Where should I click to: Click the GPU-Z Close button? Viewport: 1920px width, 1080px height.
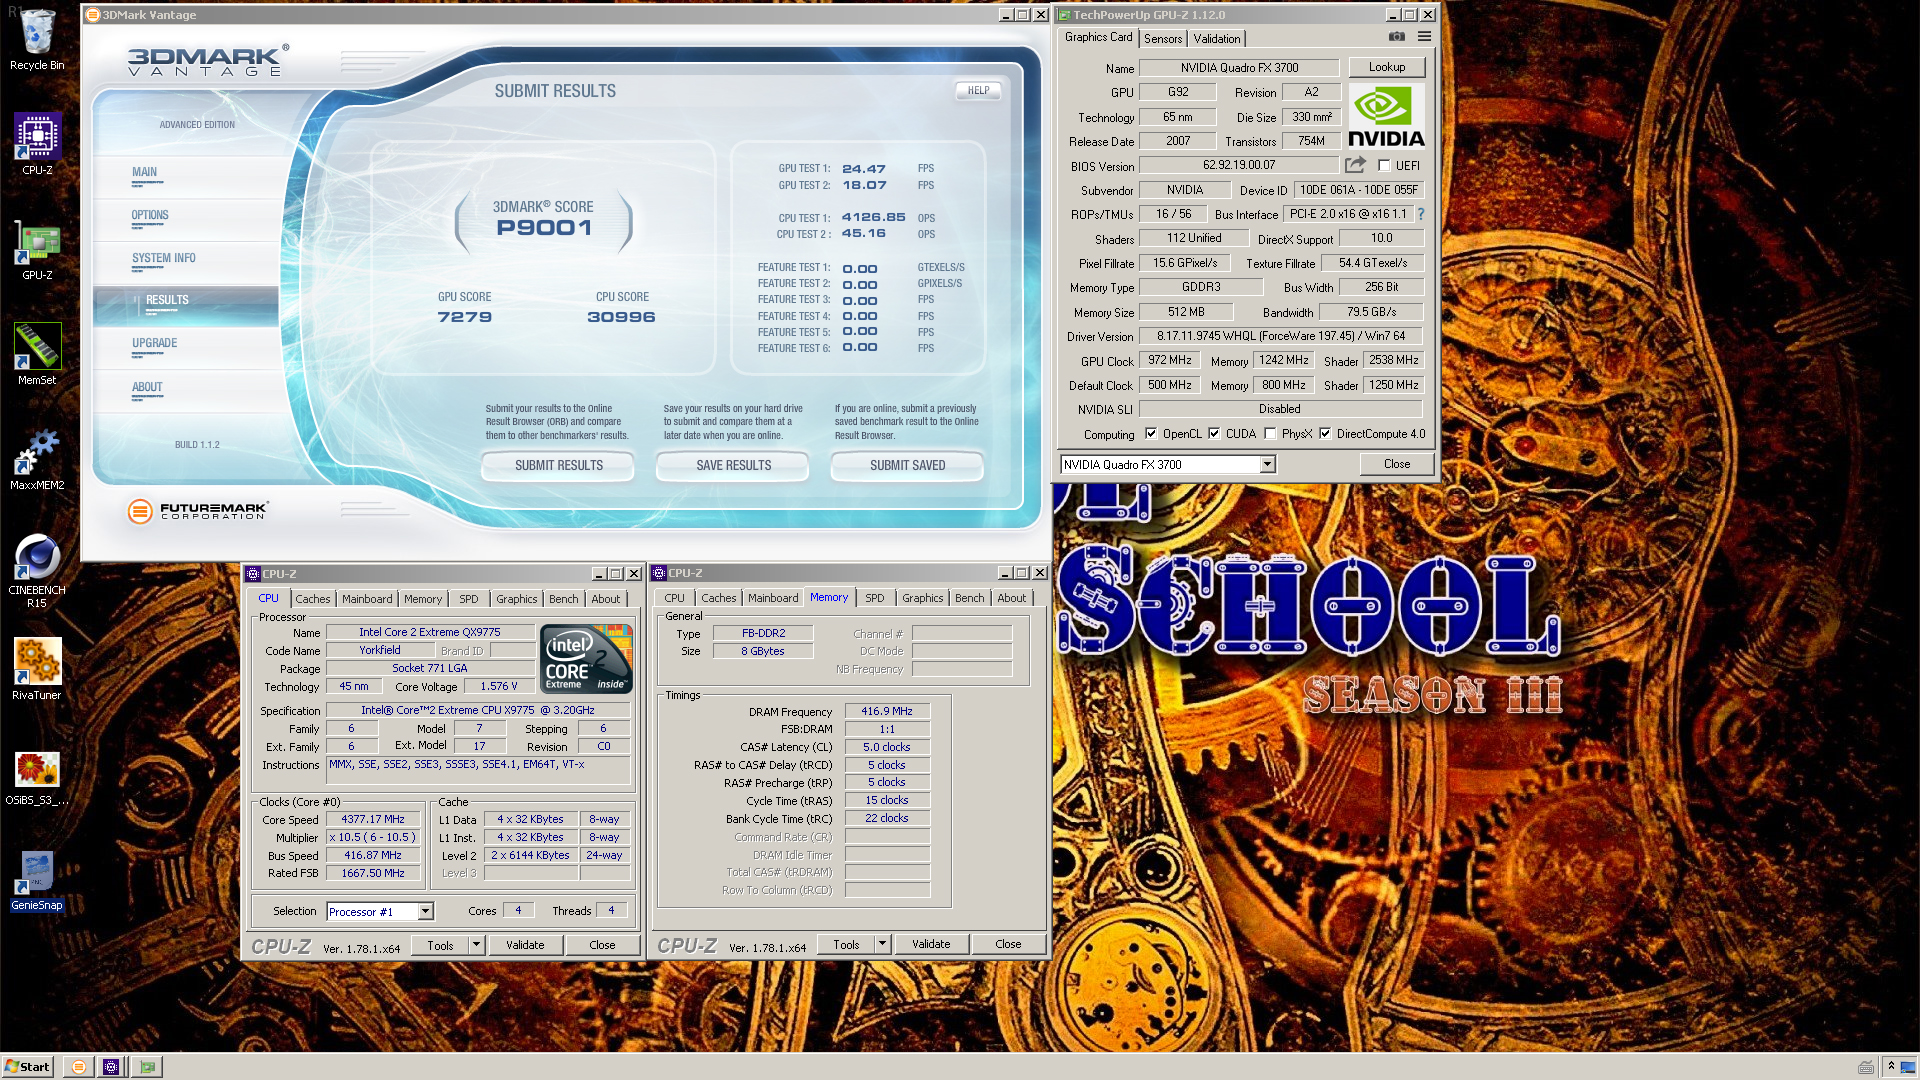click(1397, 464)
